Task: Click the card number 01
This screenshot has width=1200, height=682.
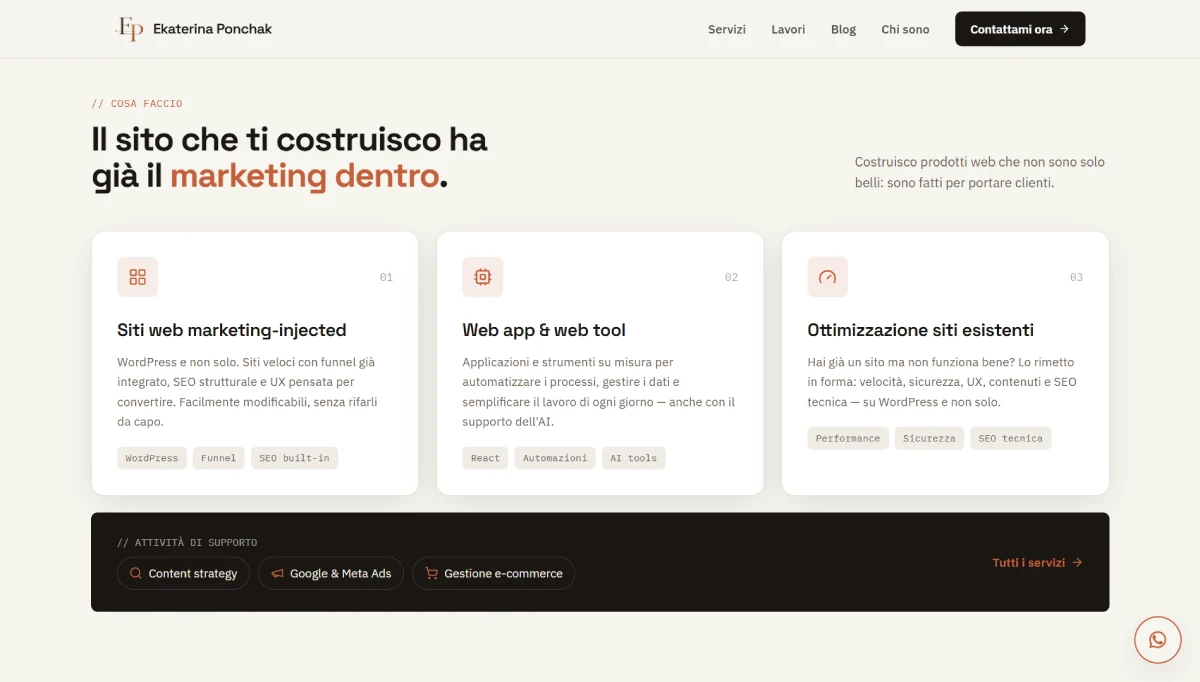Action: (x=386, y=277)
